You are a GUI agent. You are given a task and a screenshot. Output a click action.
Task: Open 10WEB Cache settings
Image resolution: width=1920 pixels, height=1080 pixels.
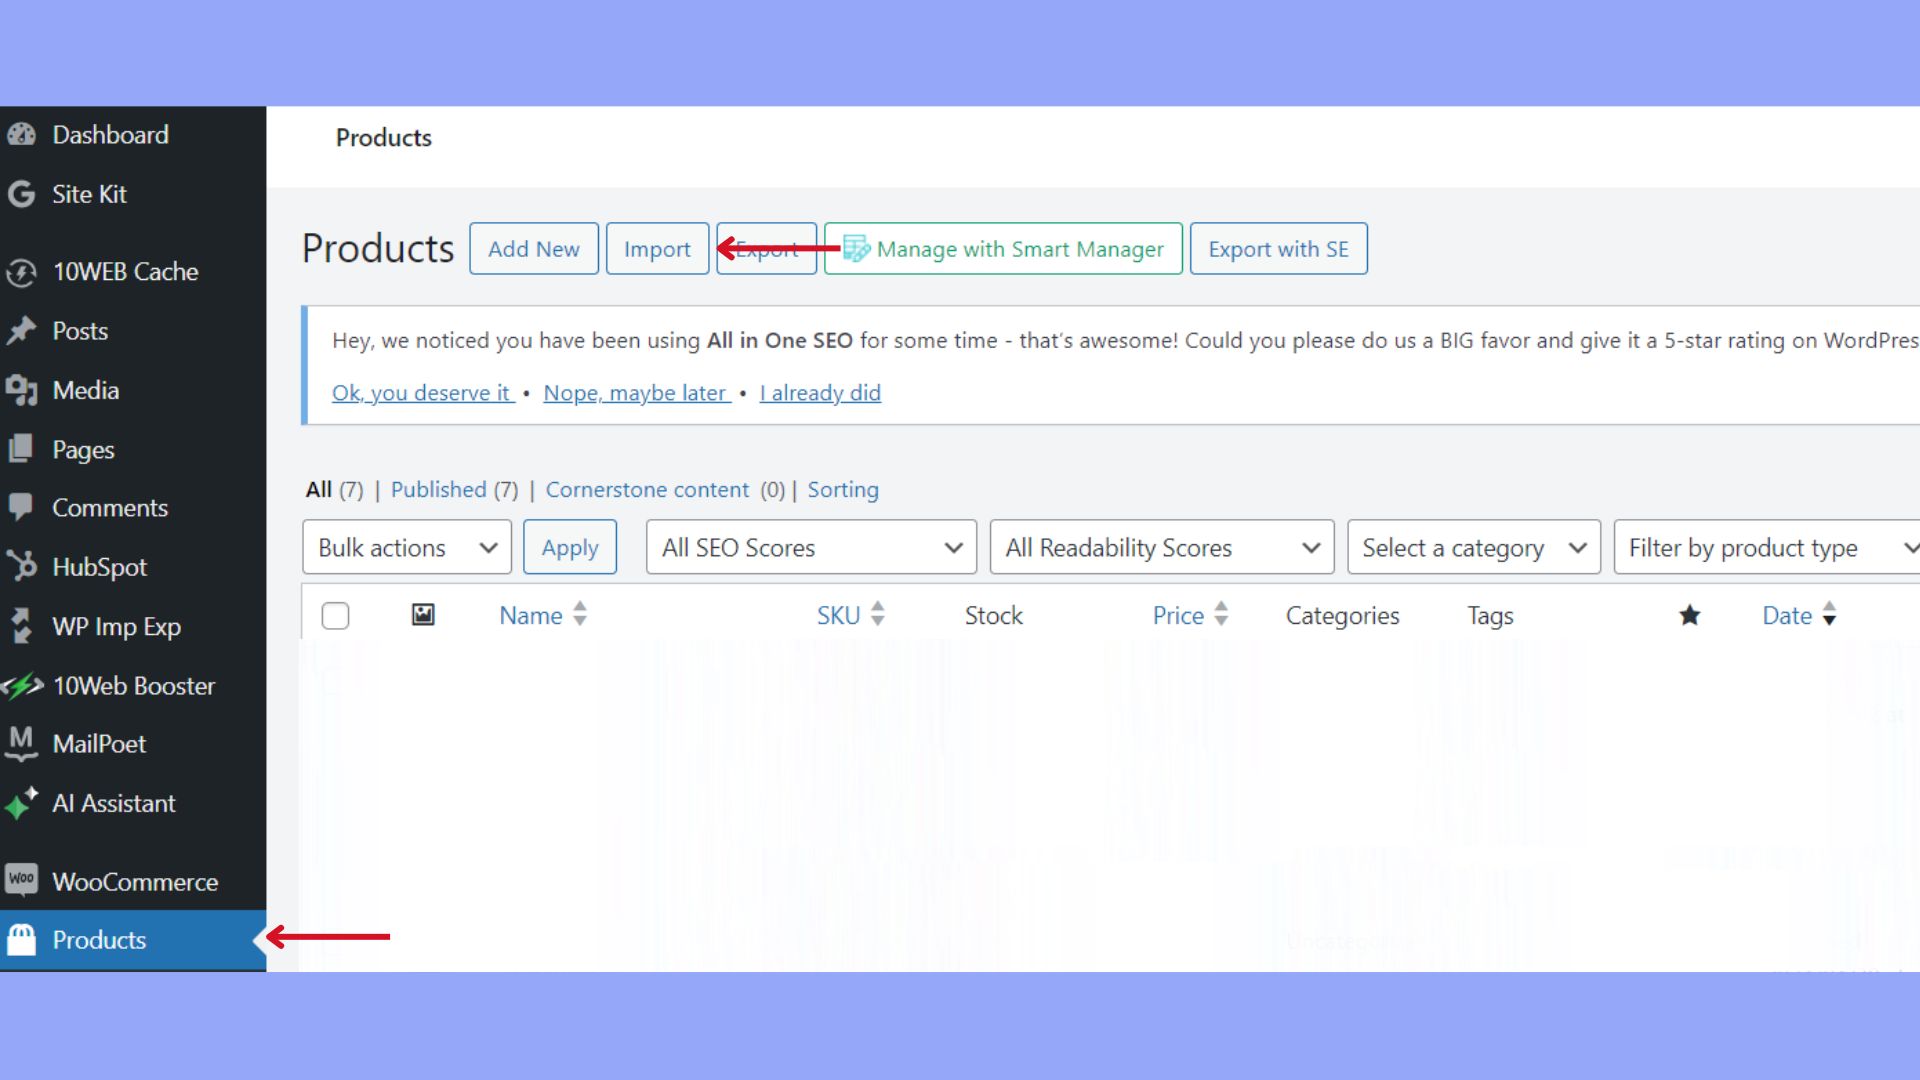22,272
